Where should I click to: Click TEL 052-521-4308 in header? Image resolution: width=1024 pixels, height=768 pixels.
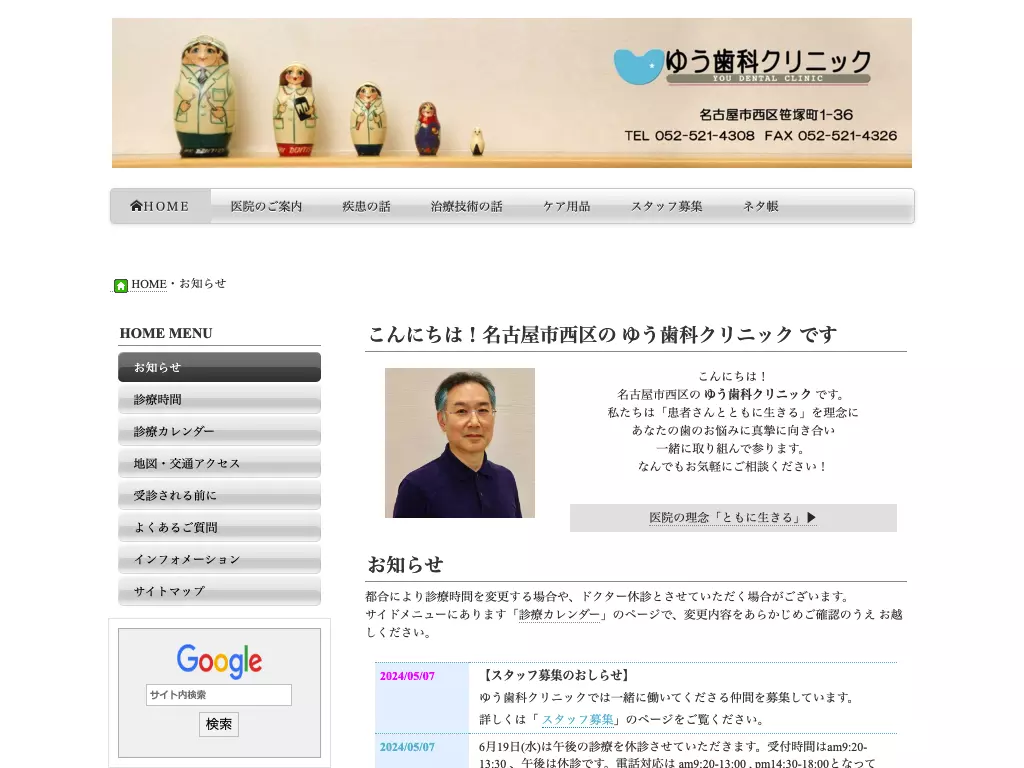pyautogui.click(x=690, y=136)
